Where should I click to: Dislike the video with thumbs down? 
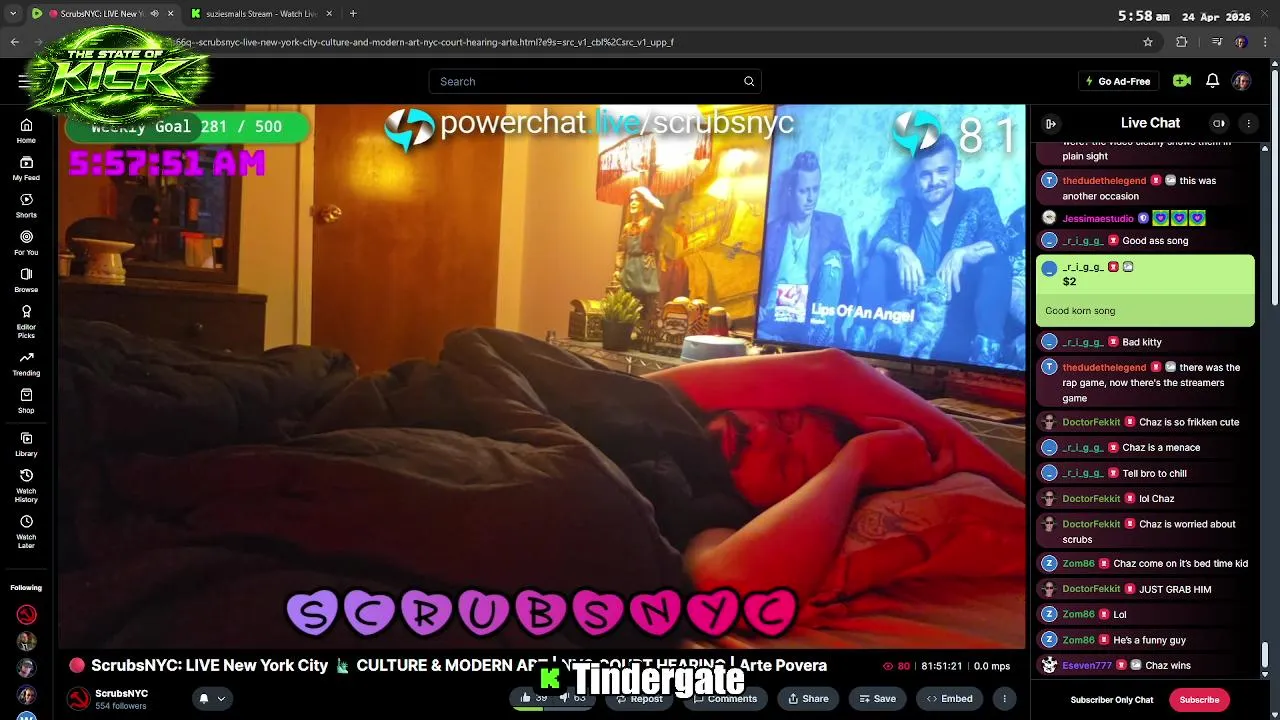point(573,698)
